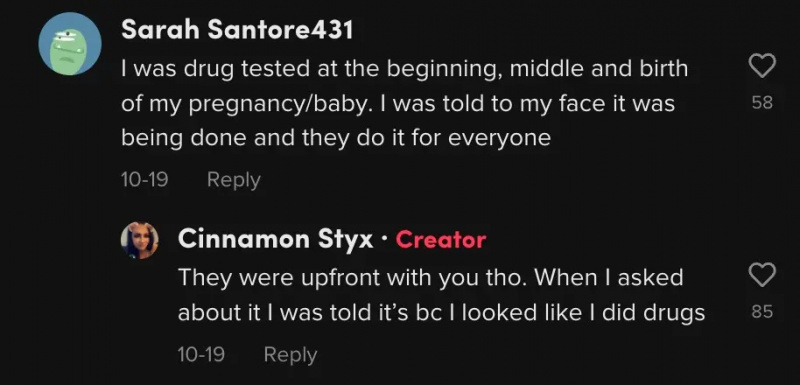This screenshot has height=385, width=800.
Task: Open Sarah Santore431's green avatar profile
Action: click(70, 44)
